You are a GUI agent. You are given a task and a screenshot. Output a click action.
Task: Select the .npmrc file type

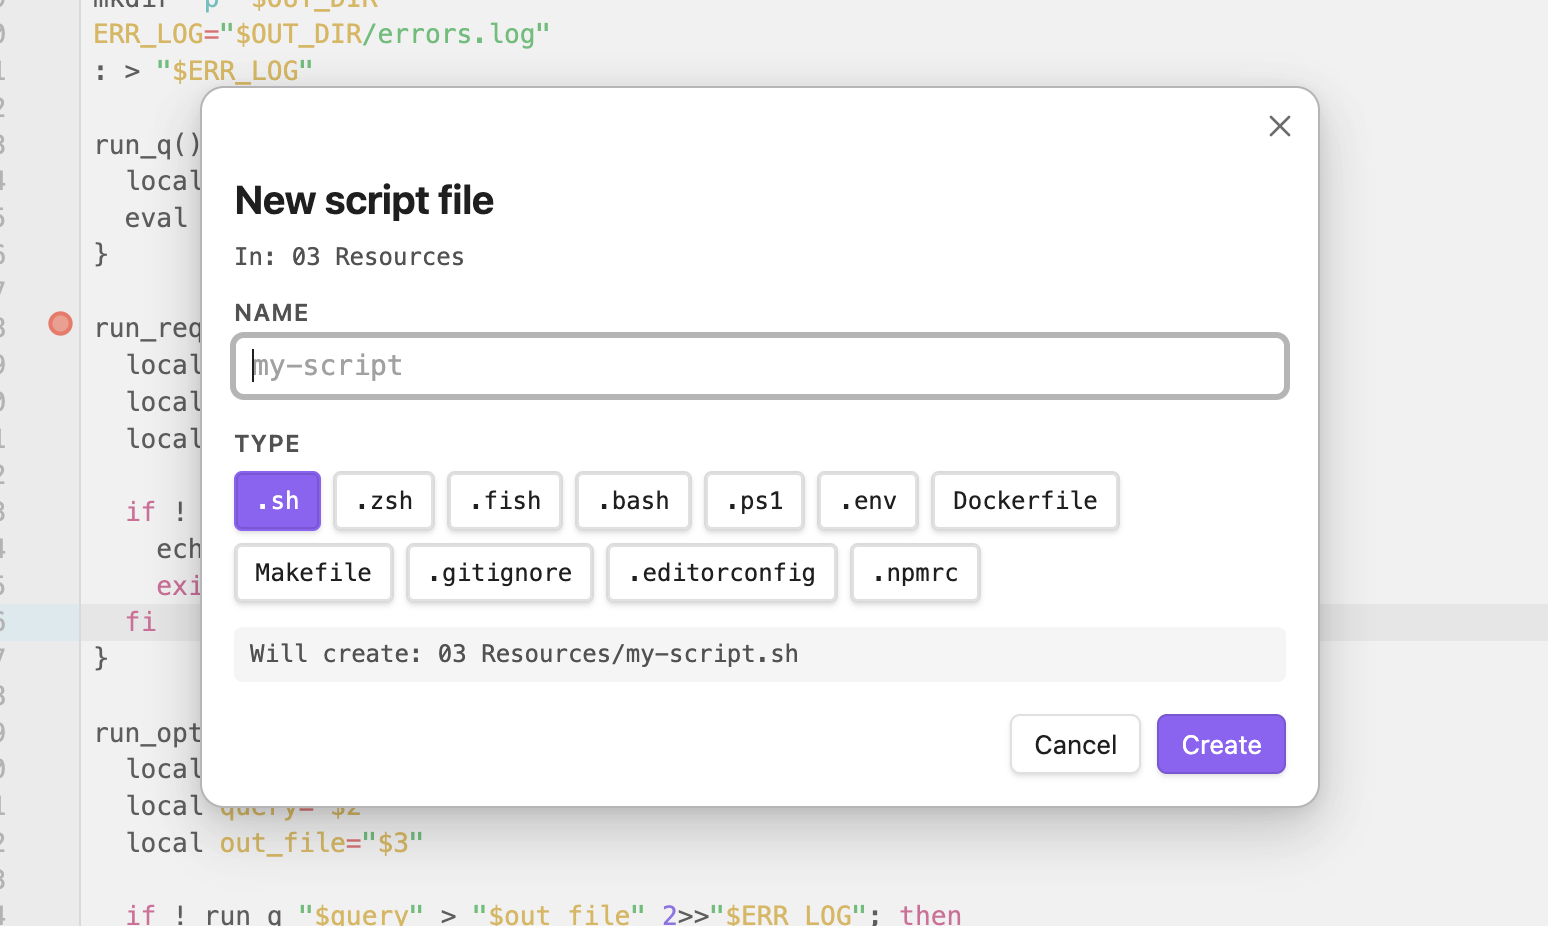[x=915, y=573]
